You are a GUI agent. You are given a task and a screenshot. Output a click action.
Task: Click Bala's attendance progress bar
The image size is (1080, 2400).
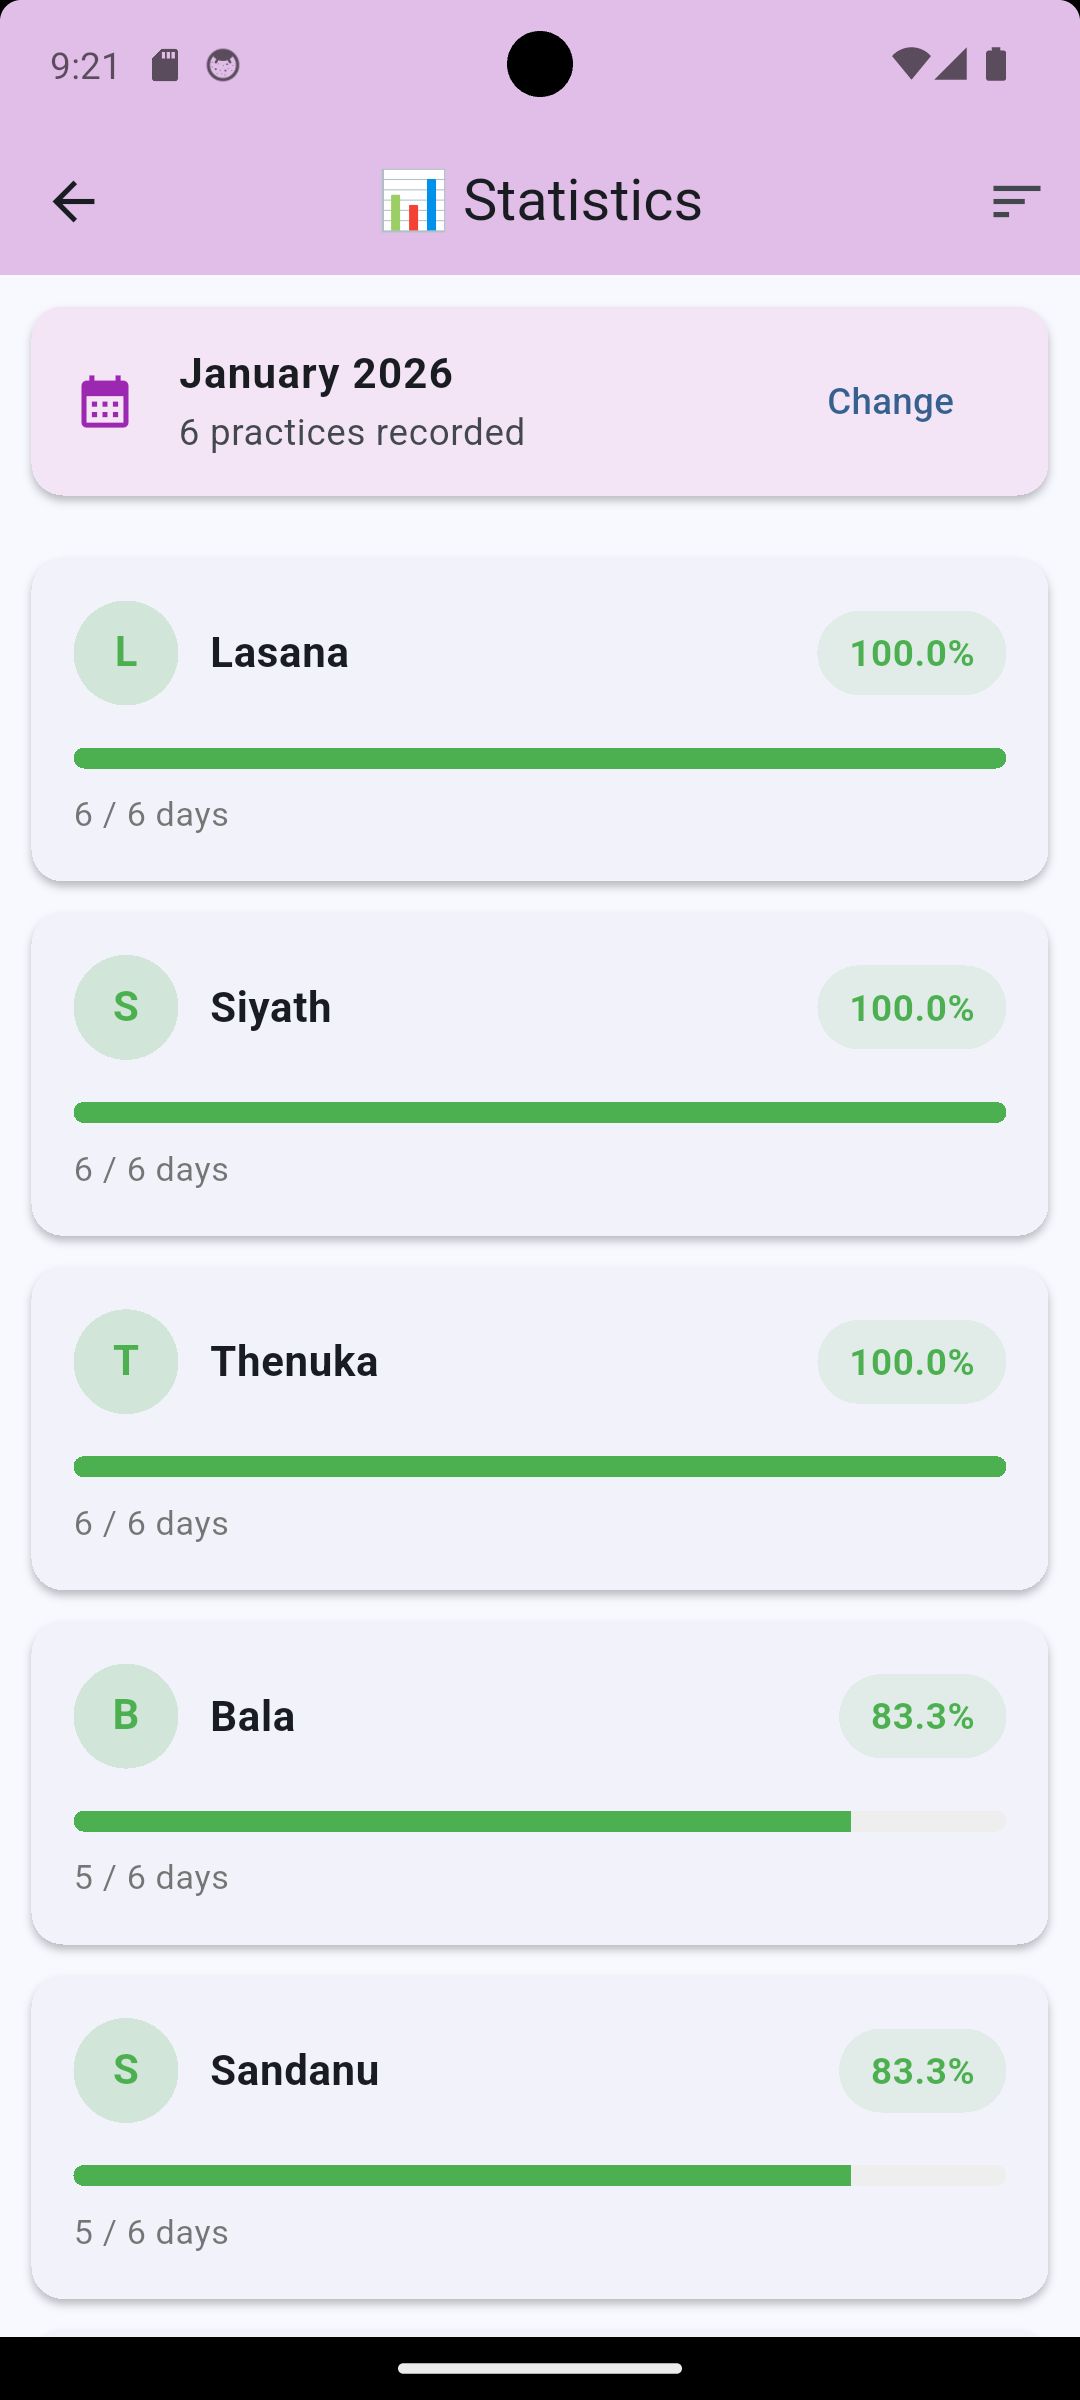[540, 1822]
